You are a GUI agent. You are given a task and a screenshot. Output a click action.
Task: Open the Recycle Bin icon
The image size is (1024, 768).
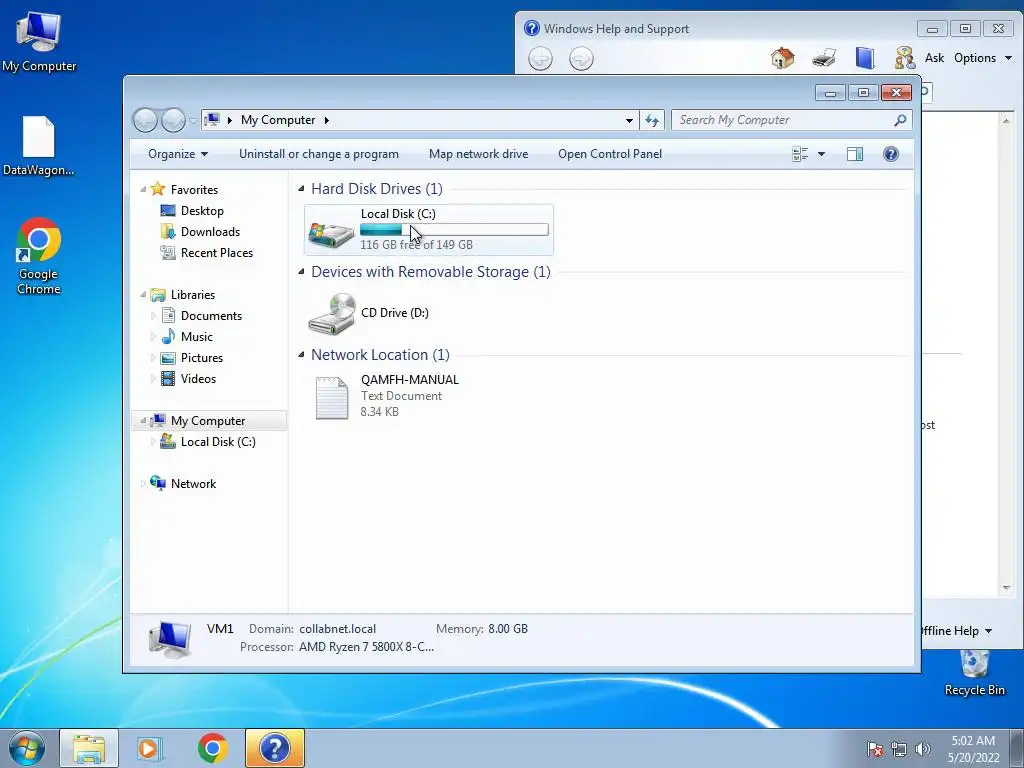point(974,673)
